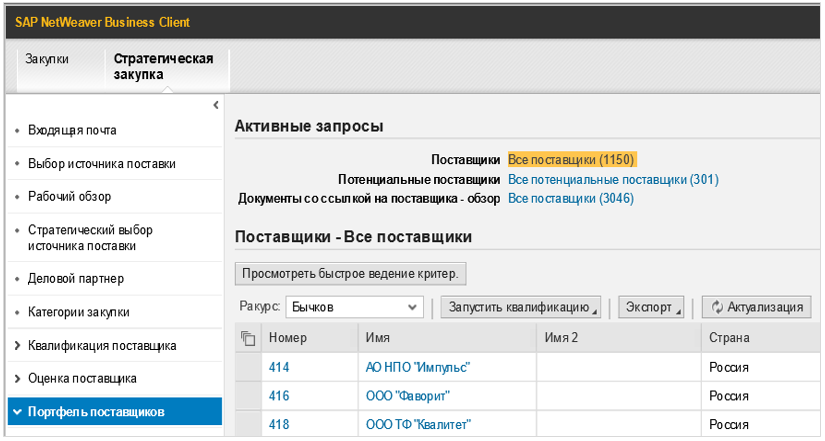Image resolution: width=825 pixels, height=441 pixels.
Task: Open the АО НПО "Импульс" supplier link
Action: tap(418, 367)
